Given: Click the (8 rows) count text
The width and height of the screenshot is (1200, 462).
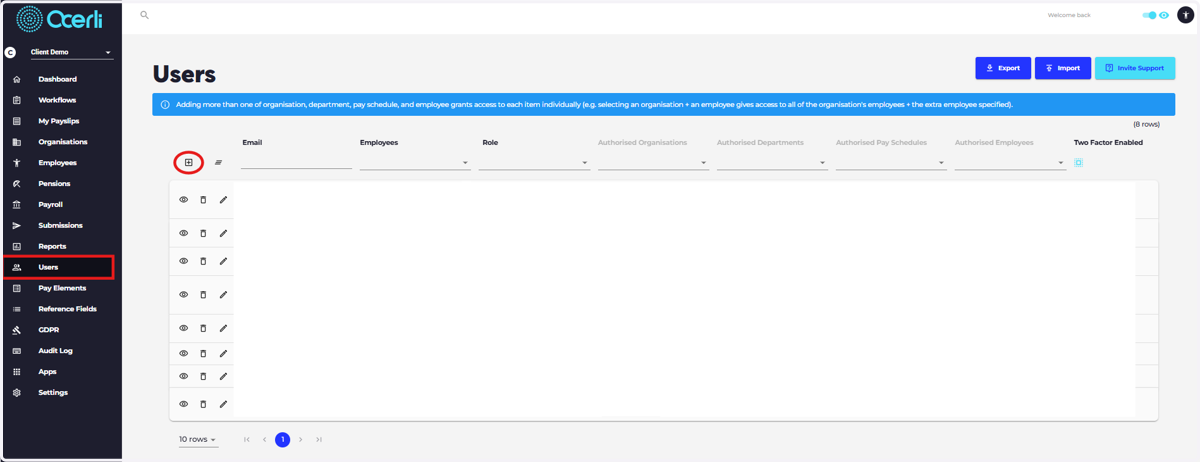Looking at the screenshot, I should pos(1146,125).
